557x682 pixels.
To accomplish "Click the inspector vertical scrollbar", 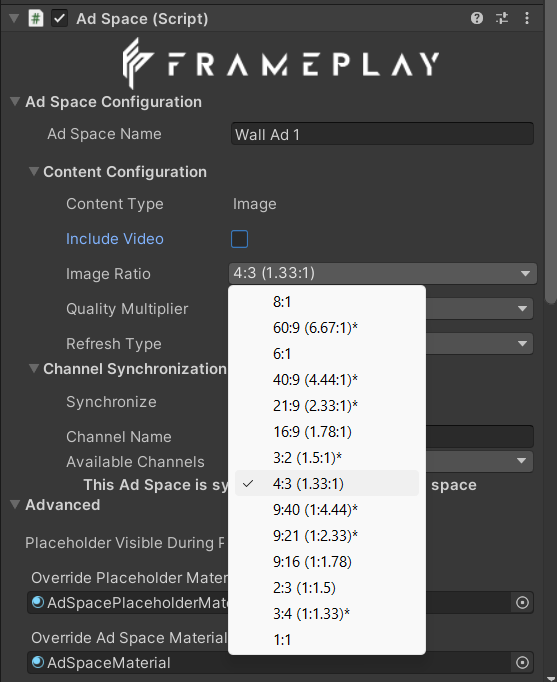I will 551,152.
